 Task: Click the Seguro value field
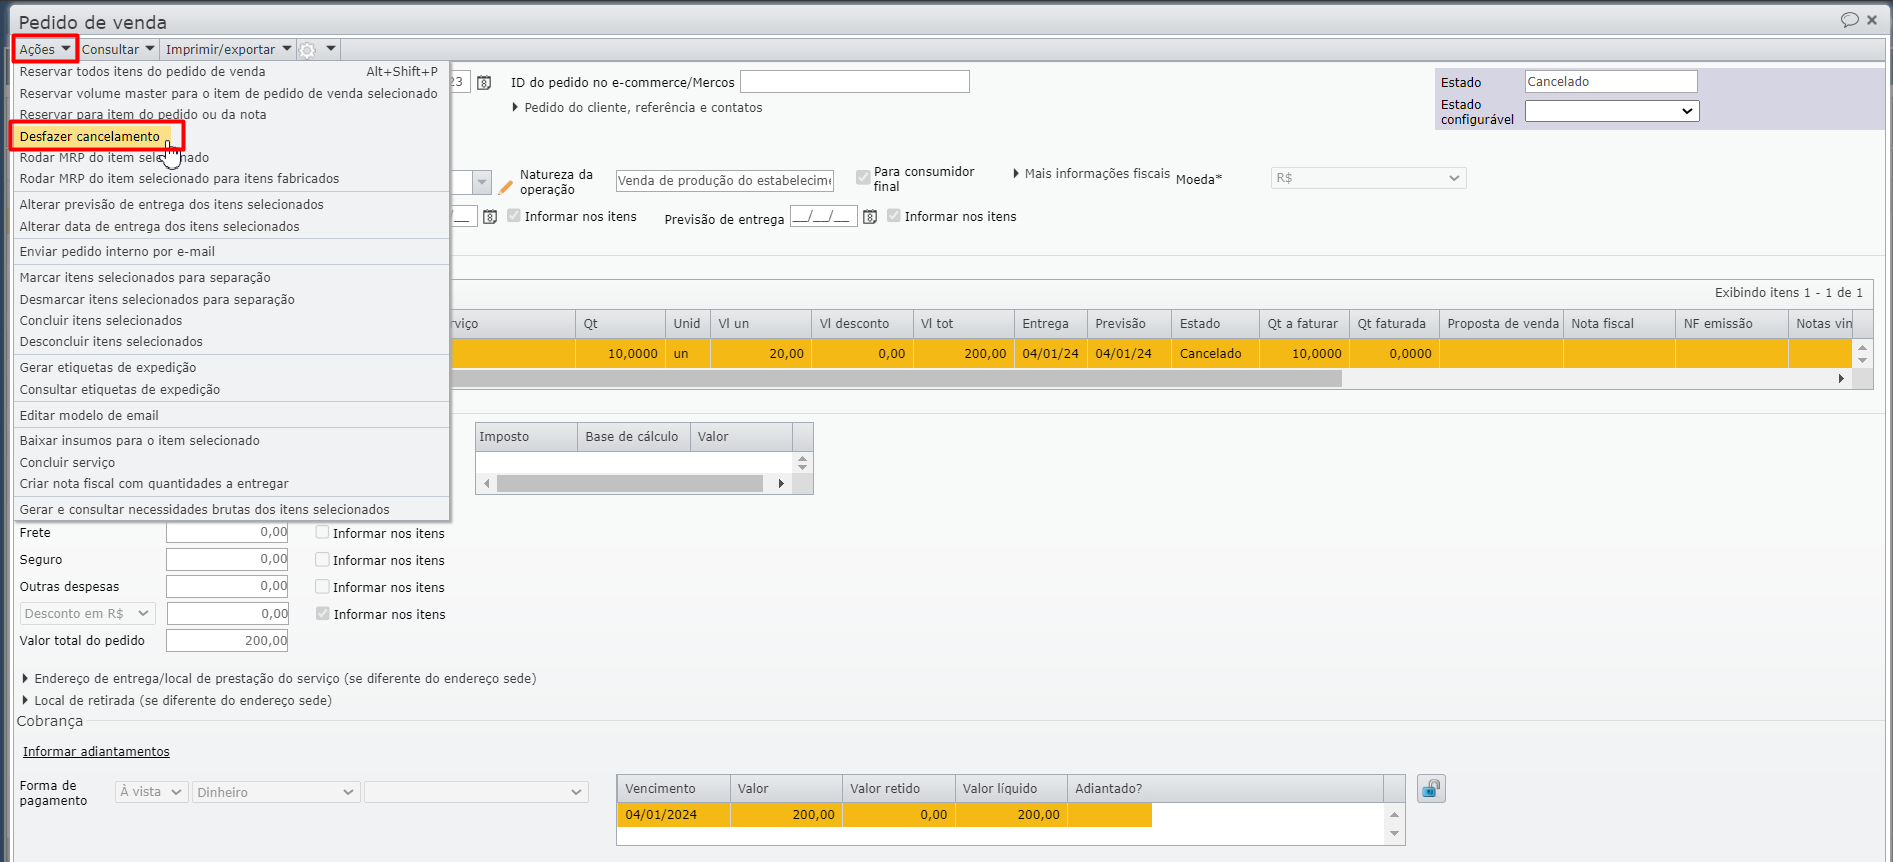click(x=227, y=559)
